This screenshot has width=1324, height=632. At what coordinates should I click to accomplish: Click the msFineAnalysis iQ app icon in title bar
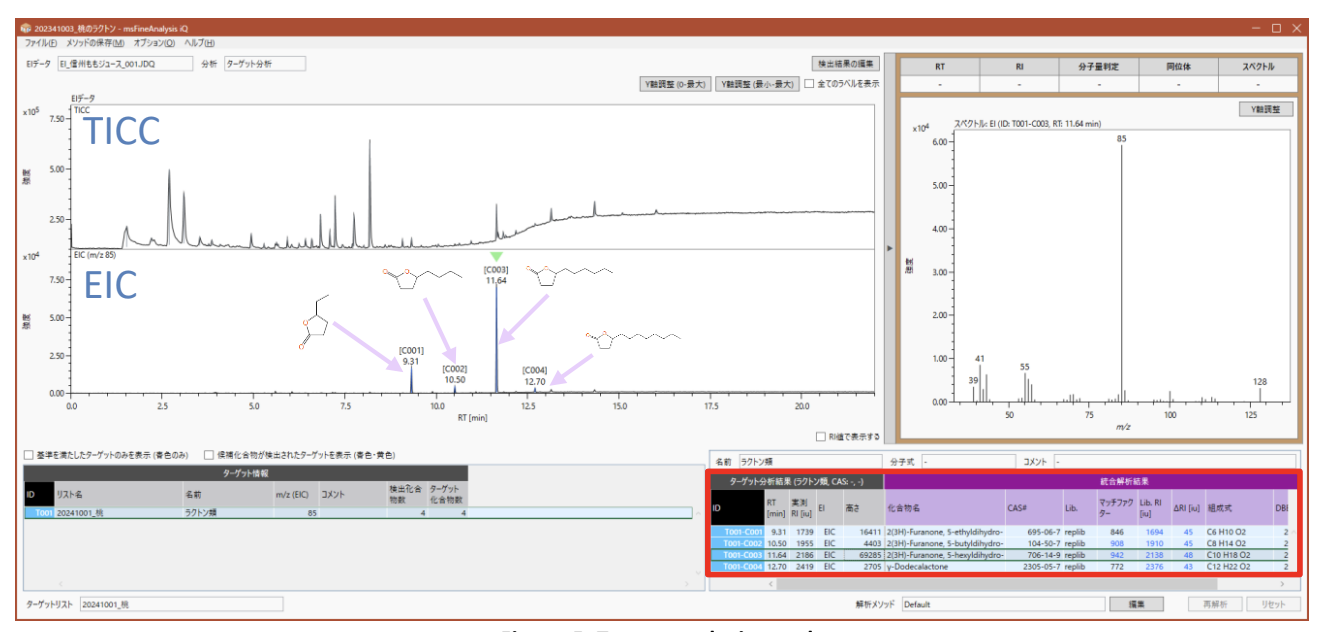pos(26,28)
